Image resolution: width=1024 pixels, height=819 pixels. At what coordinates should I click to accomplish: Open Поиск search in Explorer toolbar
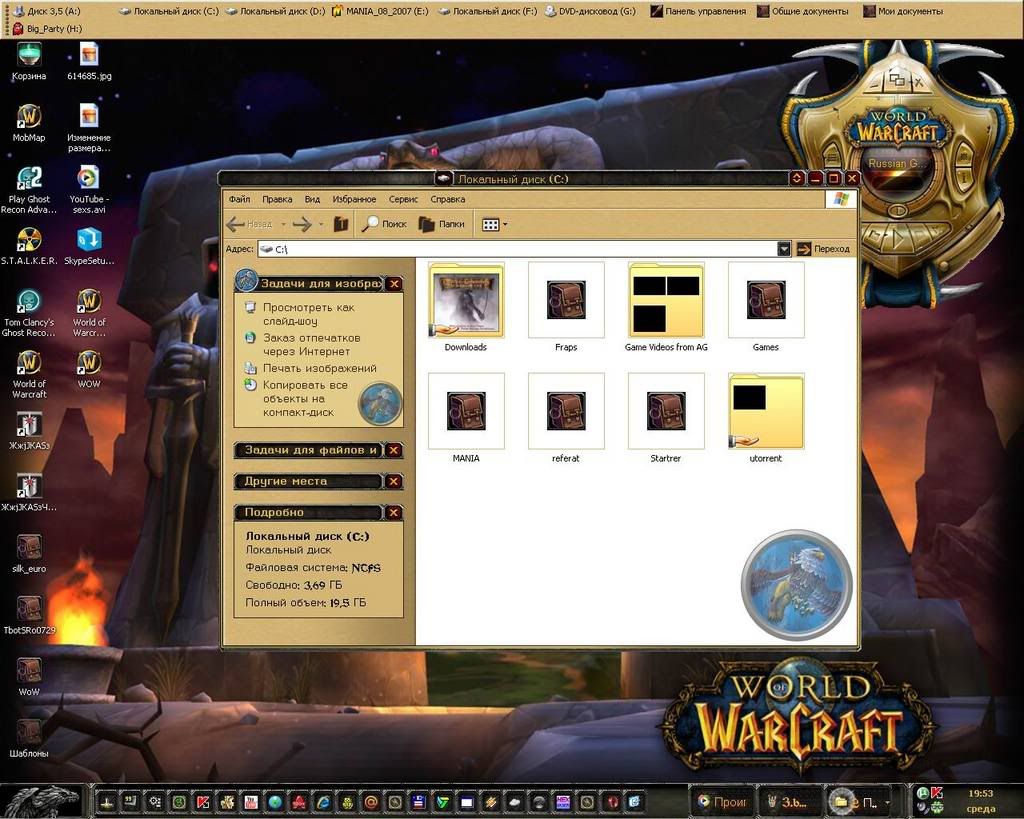coord(385,224)
